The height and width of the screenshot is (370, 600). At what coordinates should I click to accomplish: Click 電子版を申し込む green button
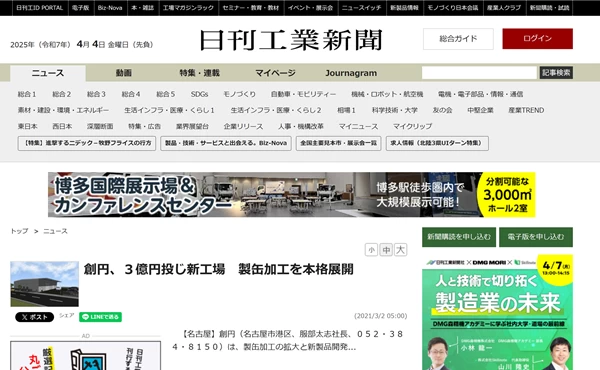tap(536, 237)
